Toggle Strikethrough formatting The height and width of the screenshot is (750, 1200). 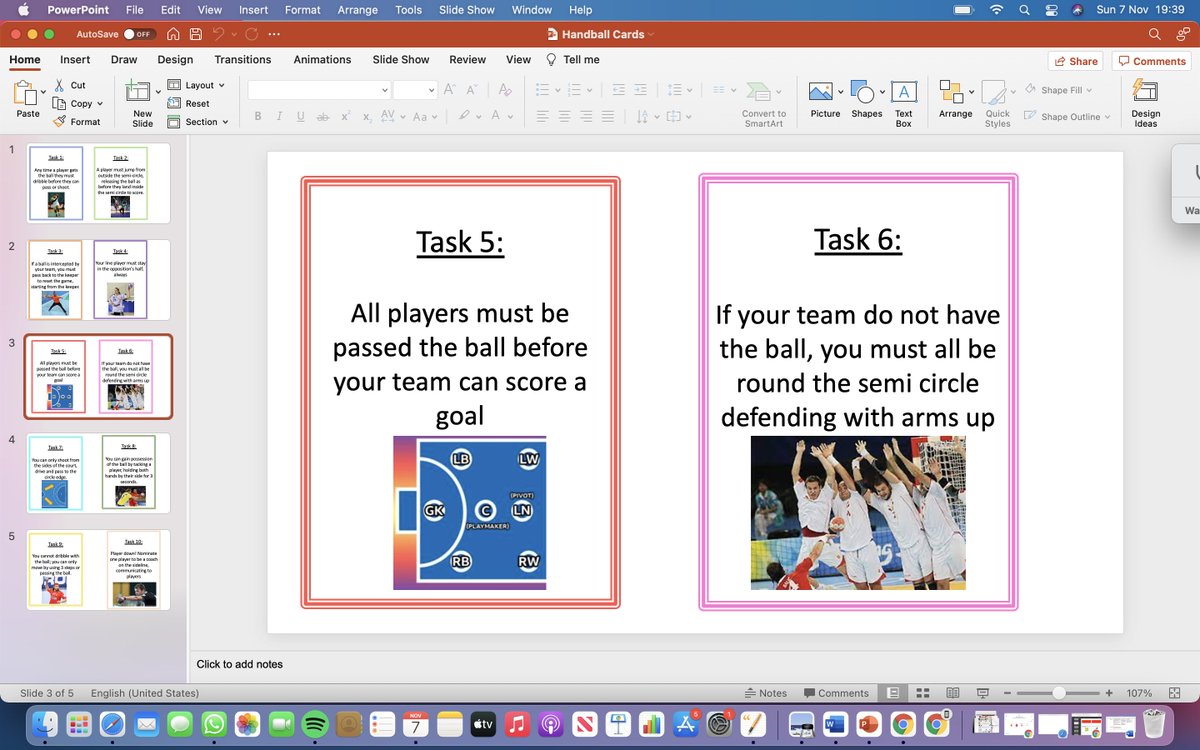tap(322, 117)
